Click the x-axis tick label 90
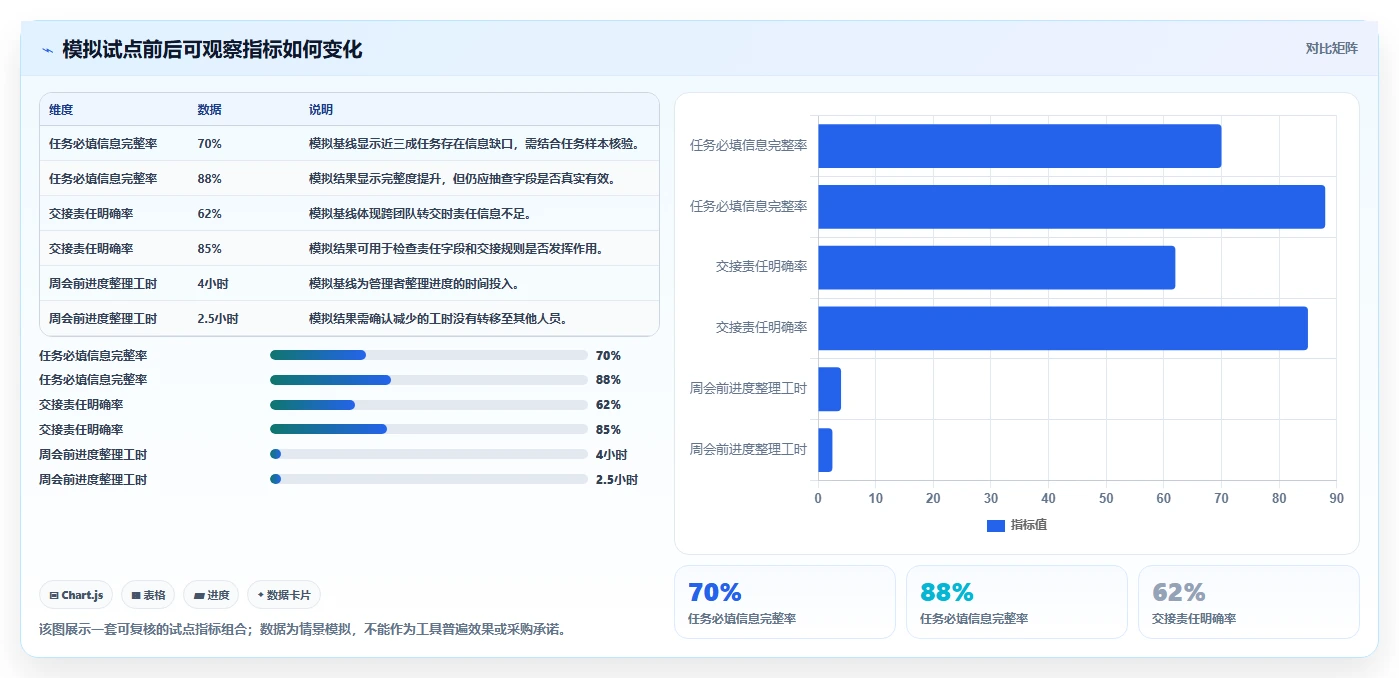 [1336, 498]
